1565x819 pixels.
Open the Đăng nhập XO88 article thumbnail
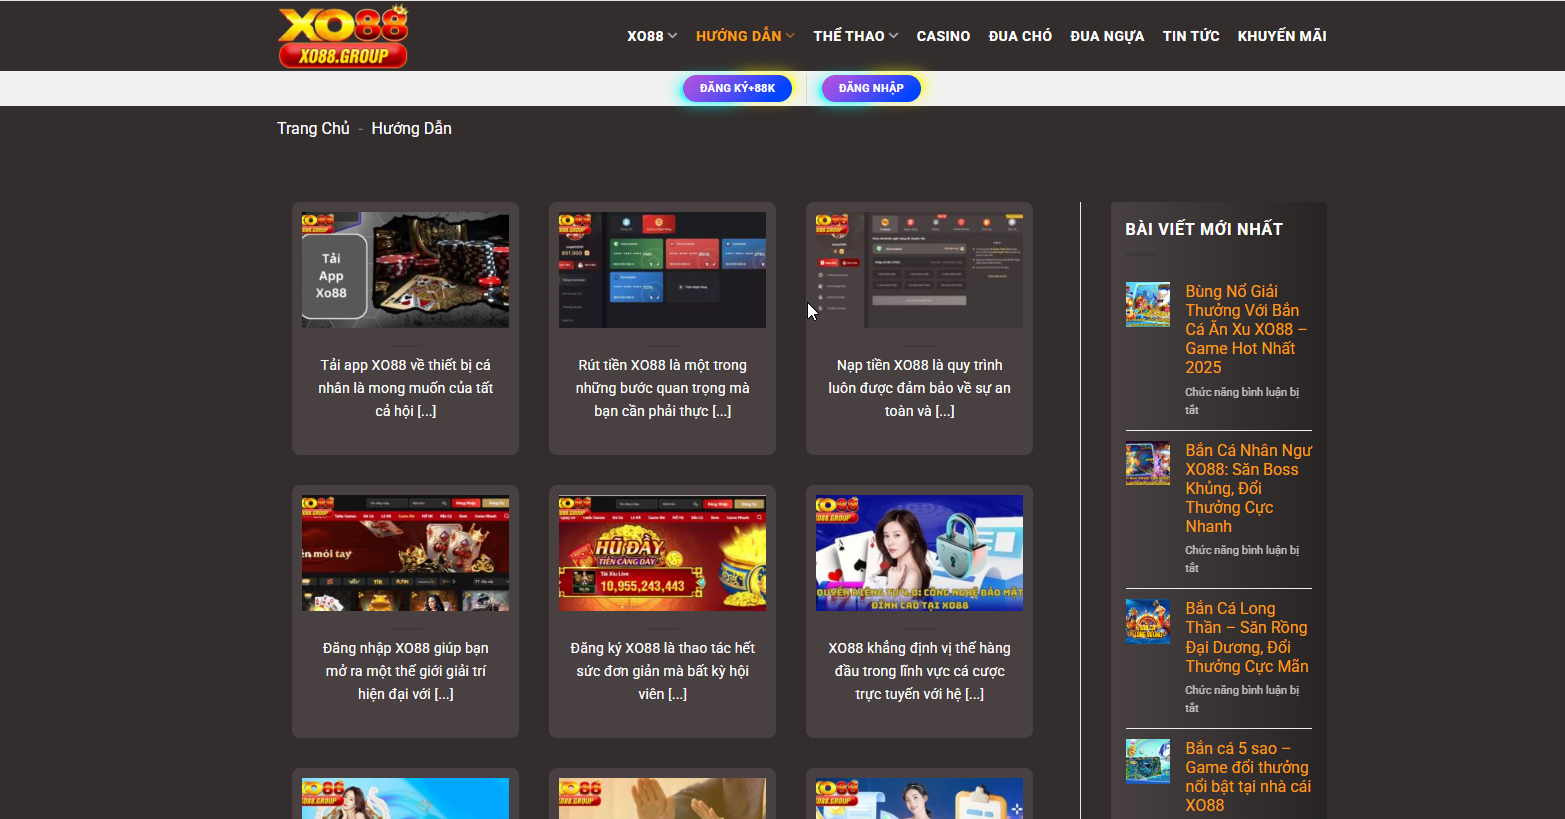click(405, 553)
